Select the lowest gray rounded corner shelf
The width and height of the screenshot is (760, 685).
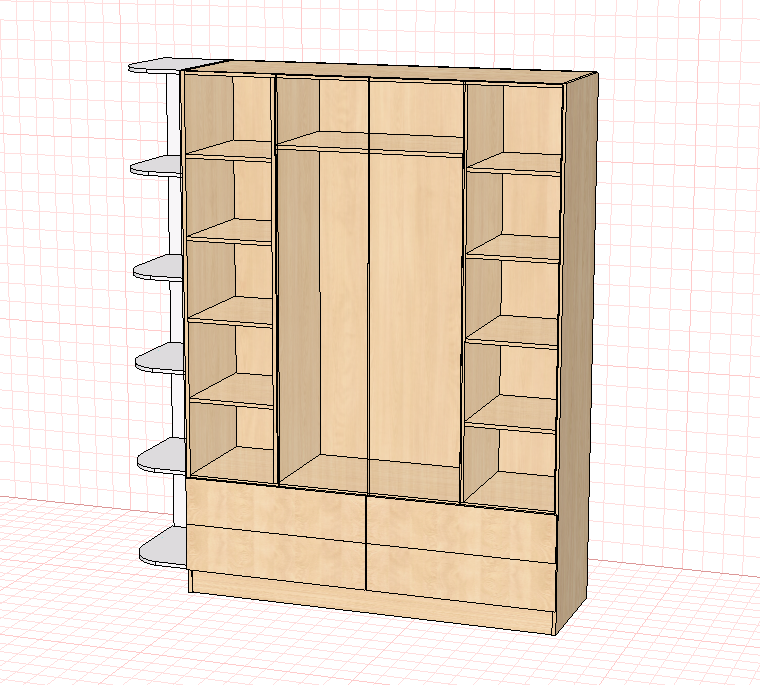[163, 547]
